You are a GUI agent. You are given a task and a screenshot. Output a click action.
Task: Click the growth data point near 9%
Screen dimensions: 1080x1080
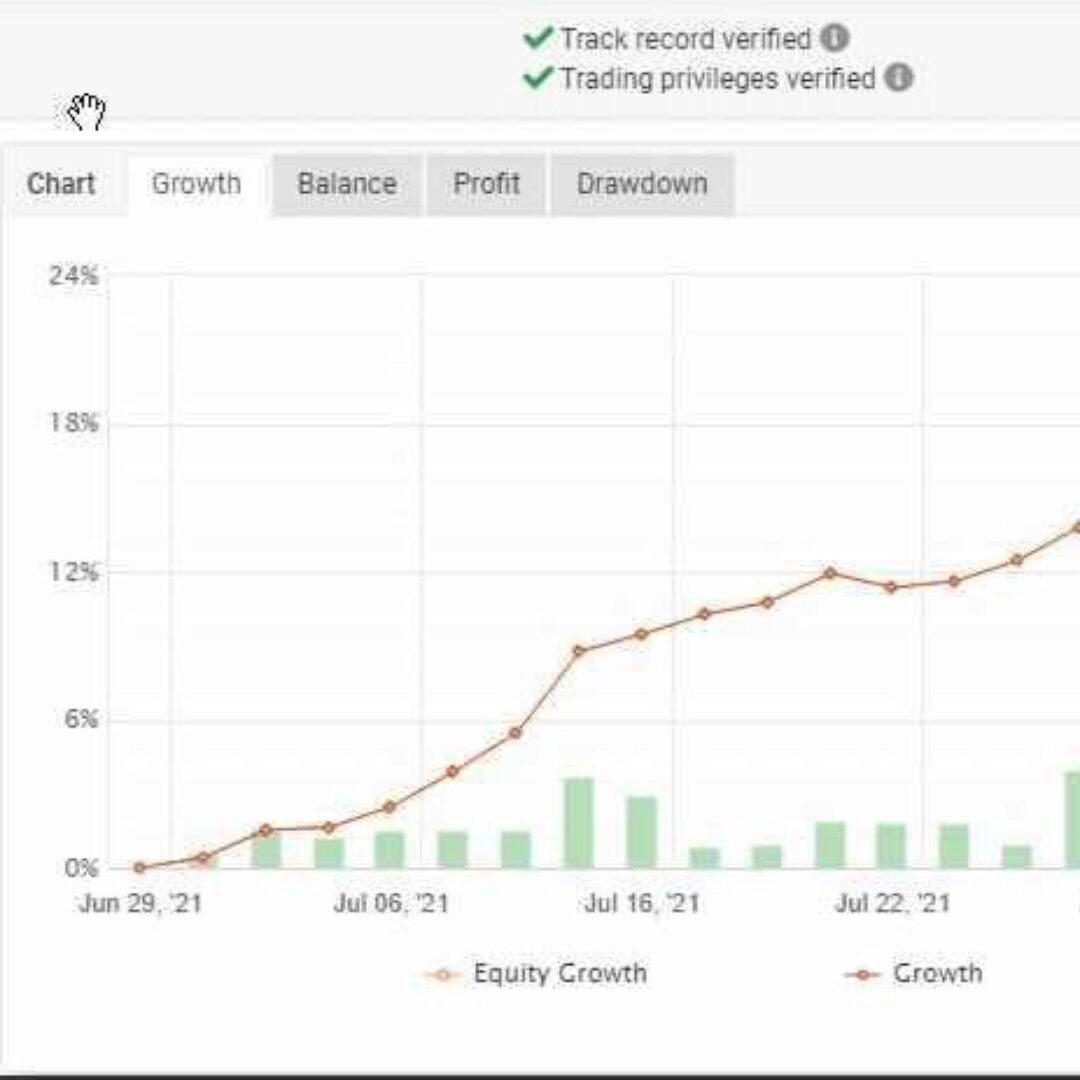point(578,651)
